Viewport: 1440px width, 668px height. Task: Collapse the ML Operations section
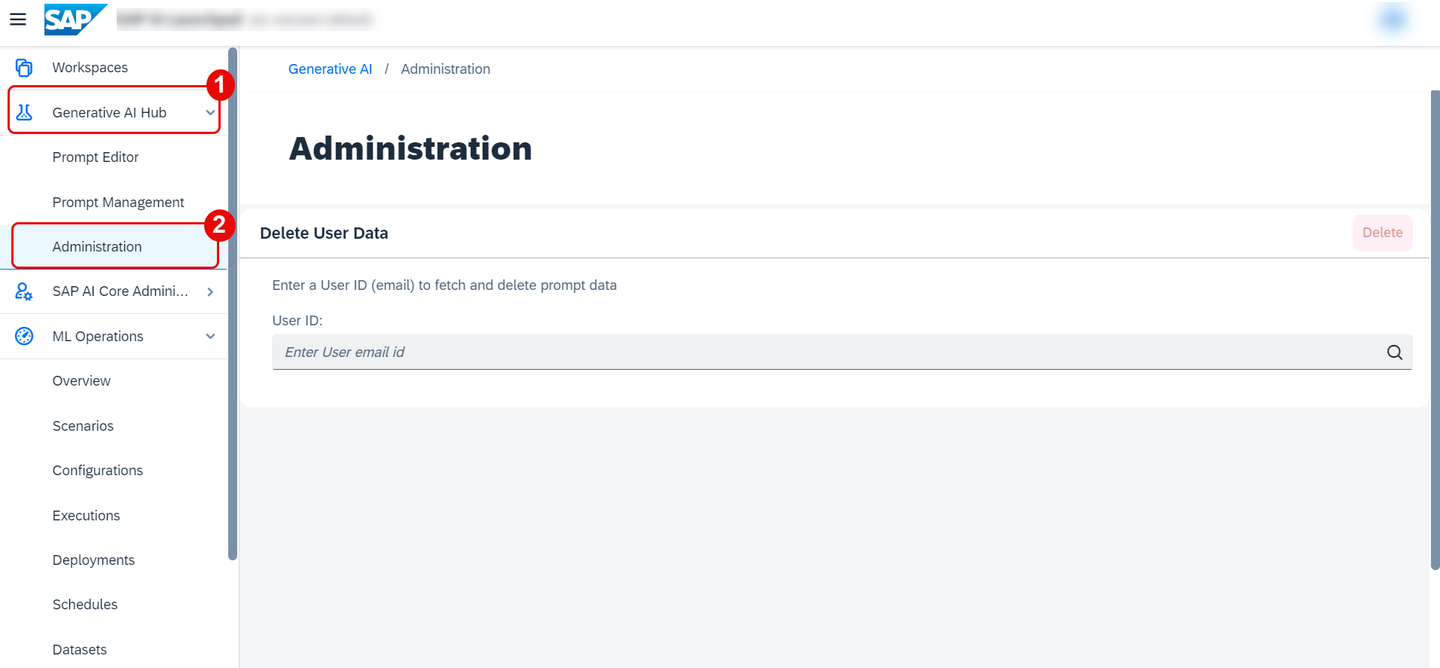point(210,337)
